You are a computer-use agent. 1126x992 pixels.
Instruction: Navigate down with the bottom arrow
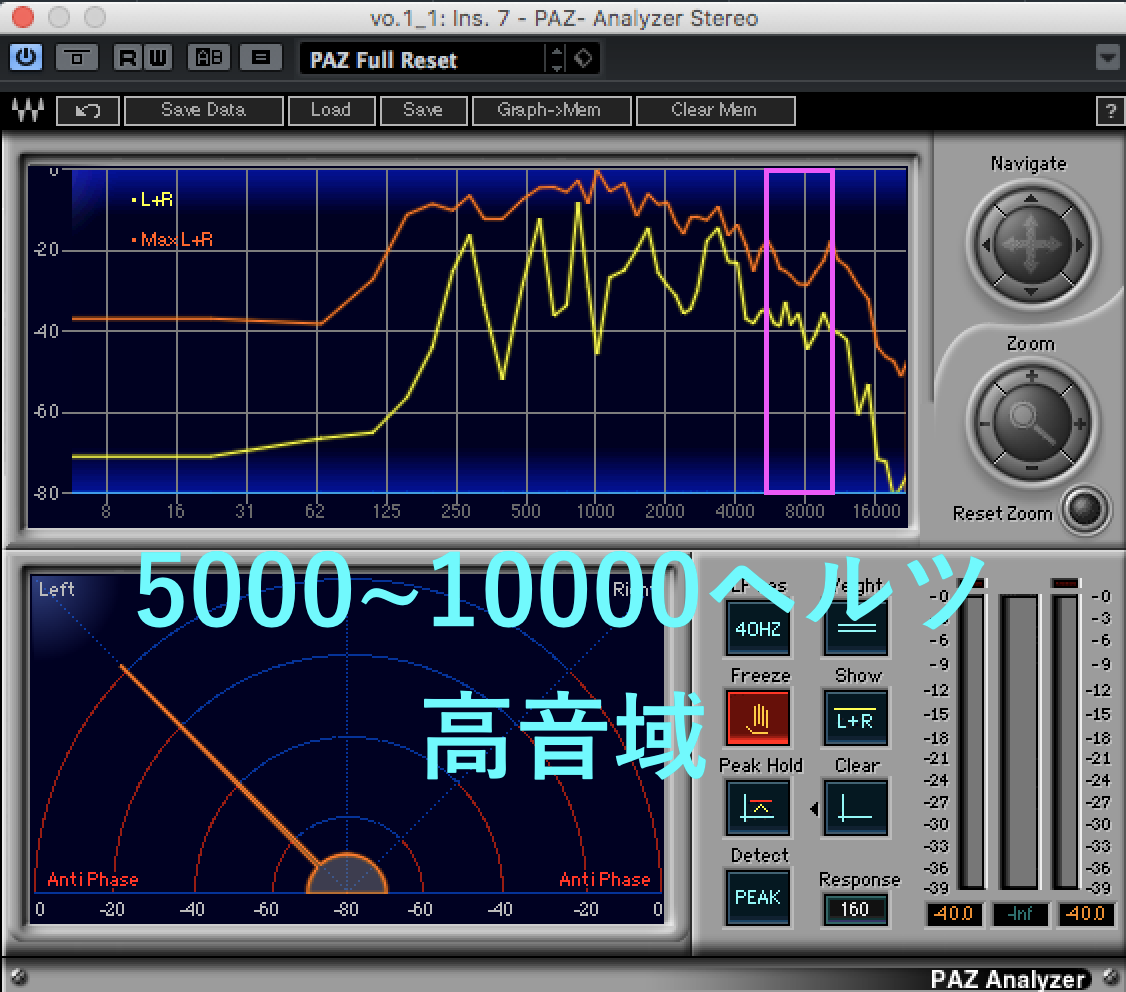[x=1030, y=291]
